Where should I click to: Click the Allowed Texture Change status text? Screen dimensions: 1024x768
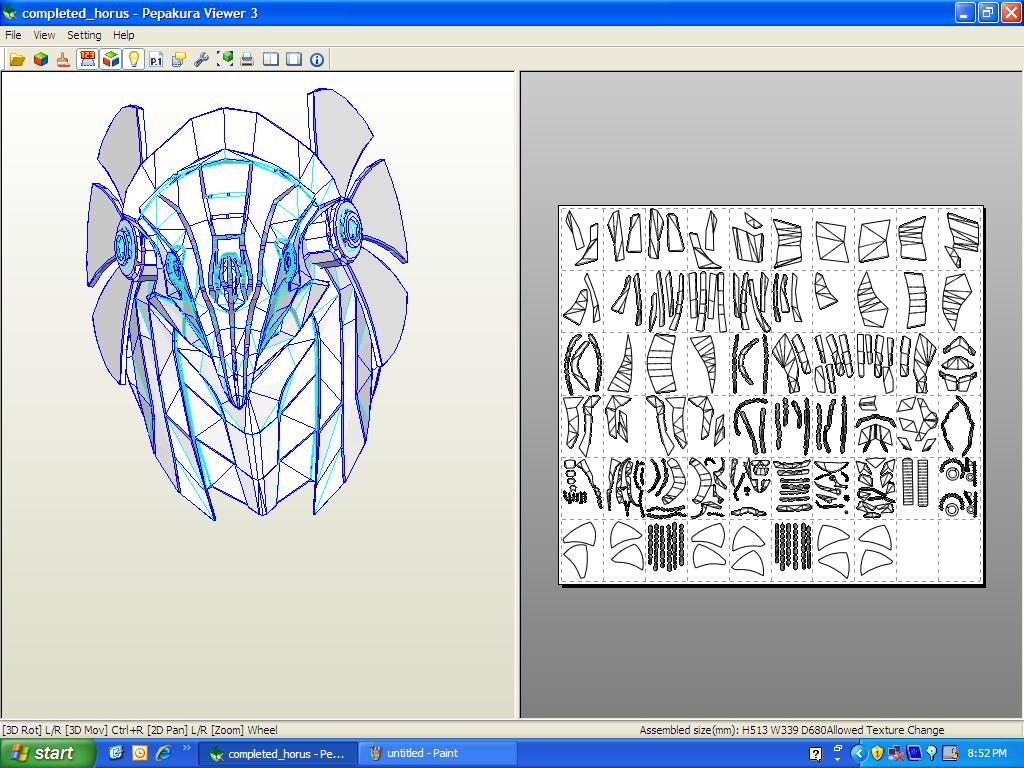[886, 730]
